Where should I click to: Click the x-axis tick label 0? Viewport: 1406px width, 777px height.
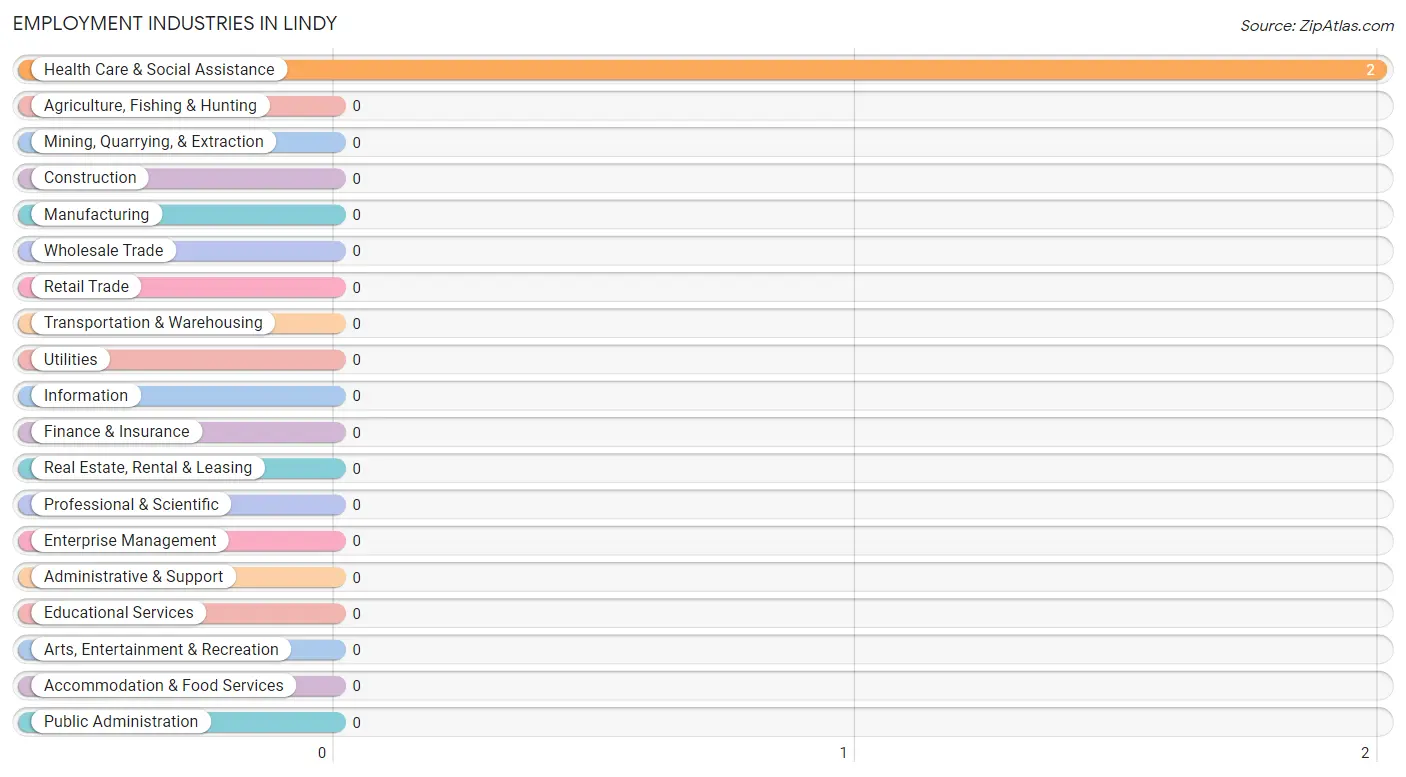click(322, 753)
